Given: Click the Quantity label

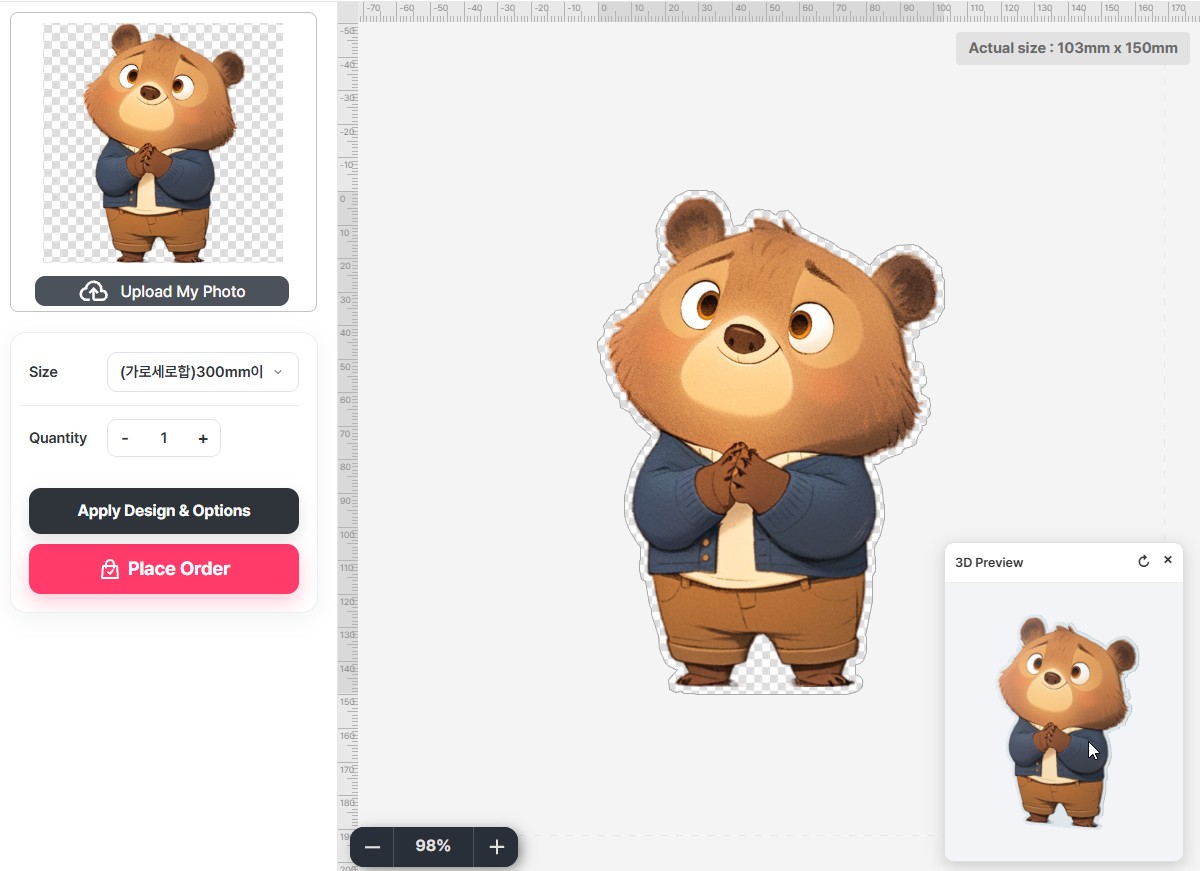Looking at the screenshot, I should coord(58,438).
